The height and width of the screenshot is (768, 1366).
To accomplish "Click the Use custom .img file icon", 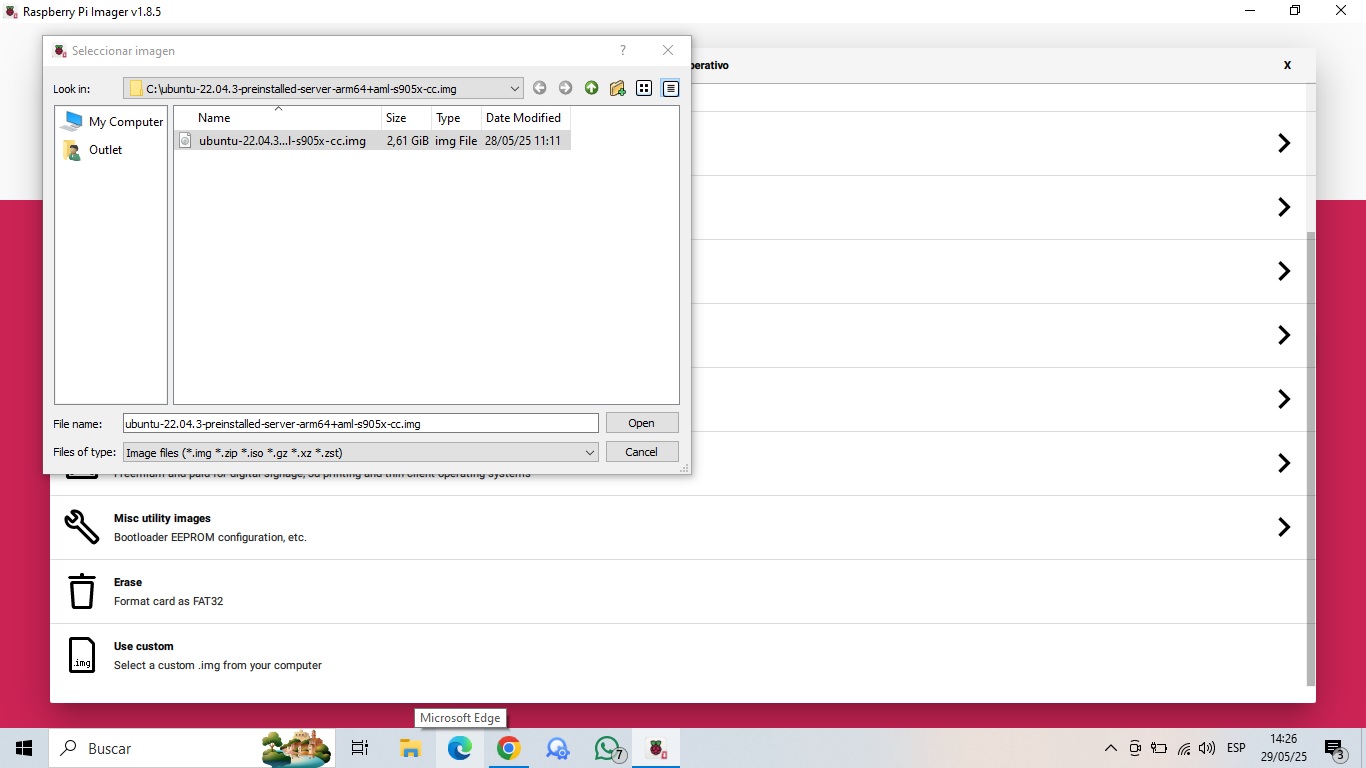I will tap(82, 655).
